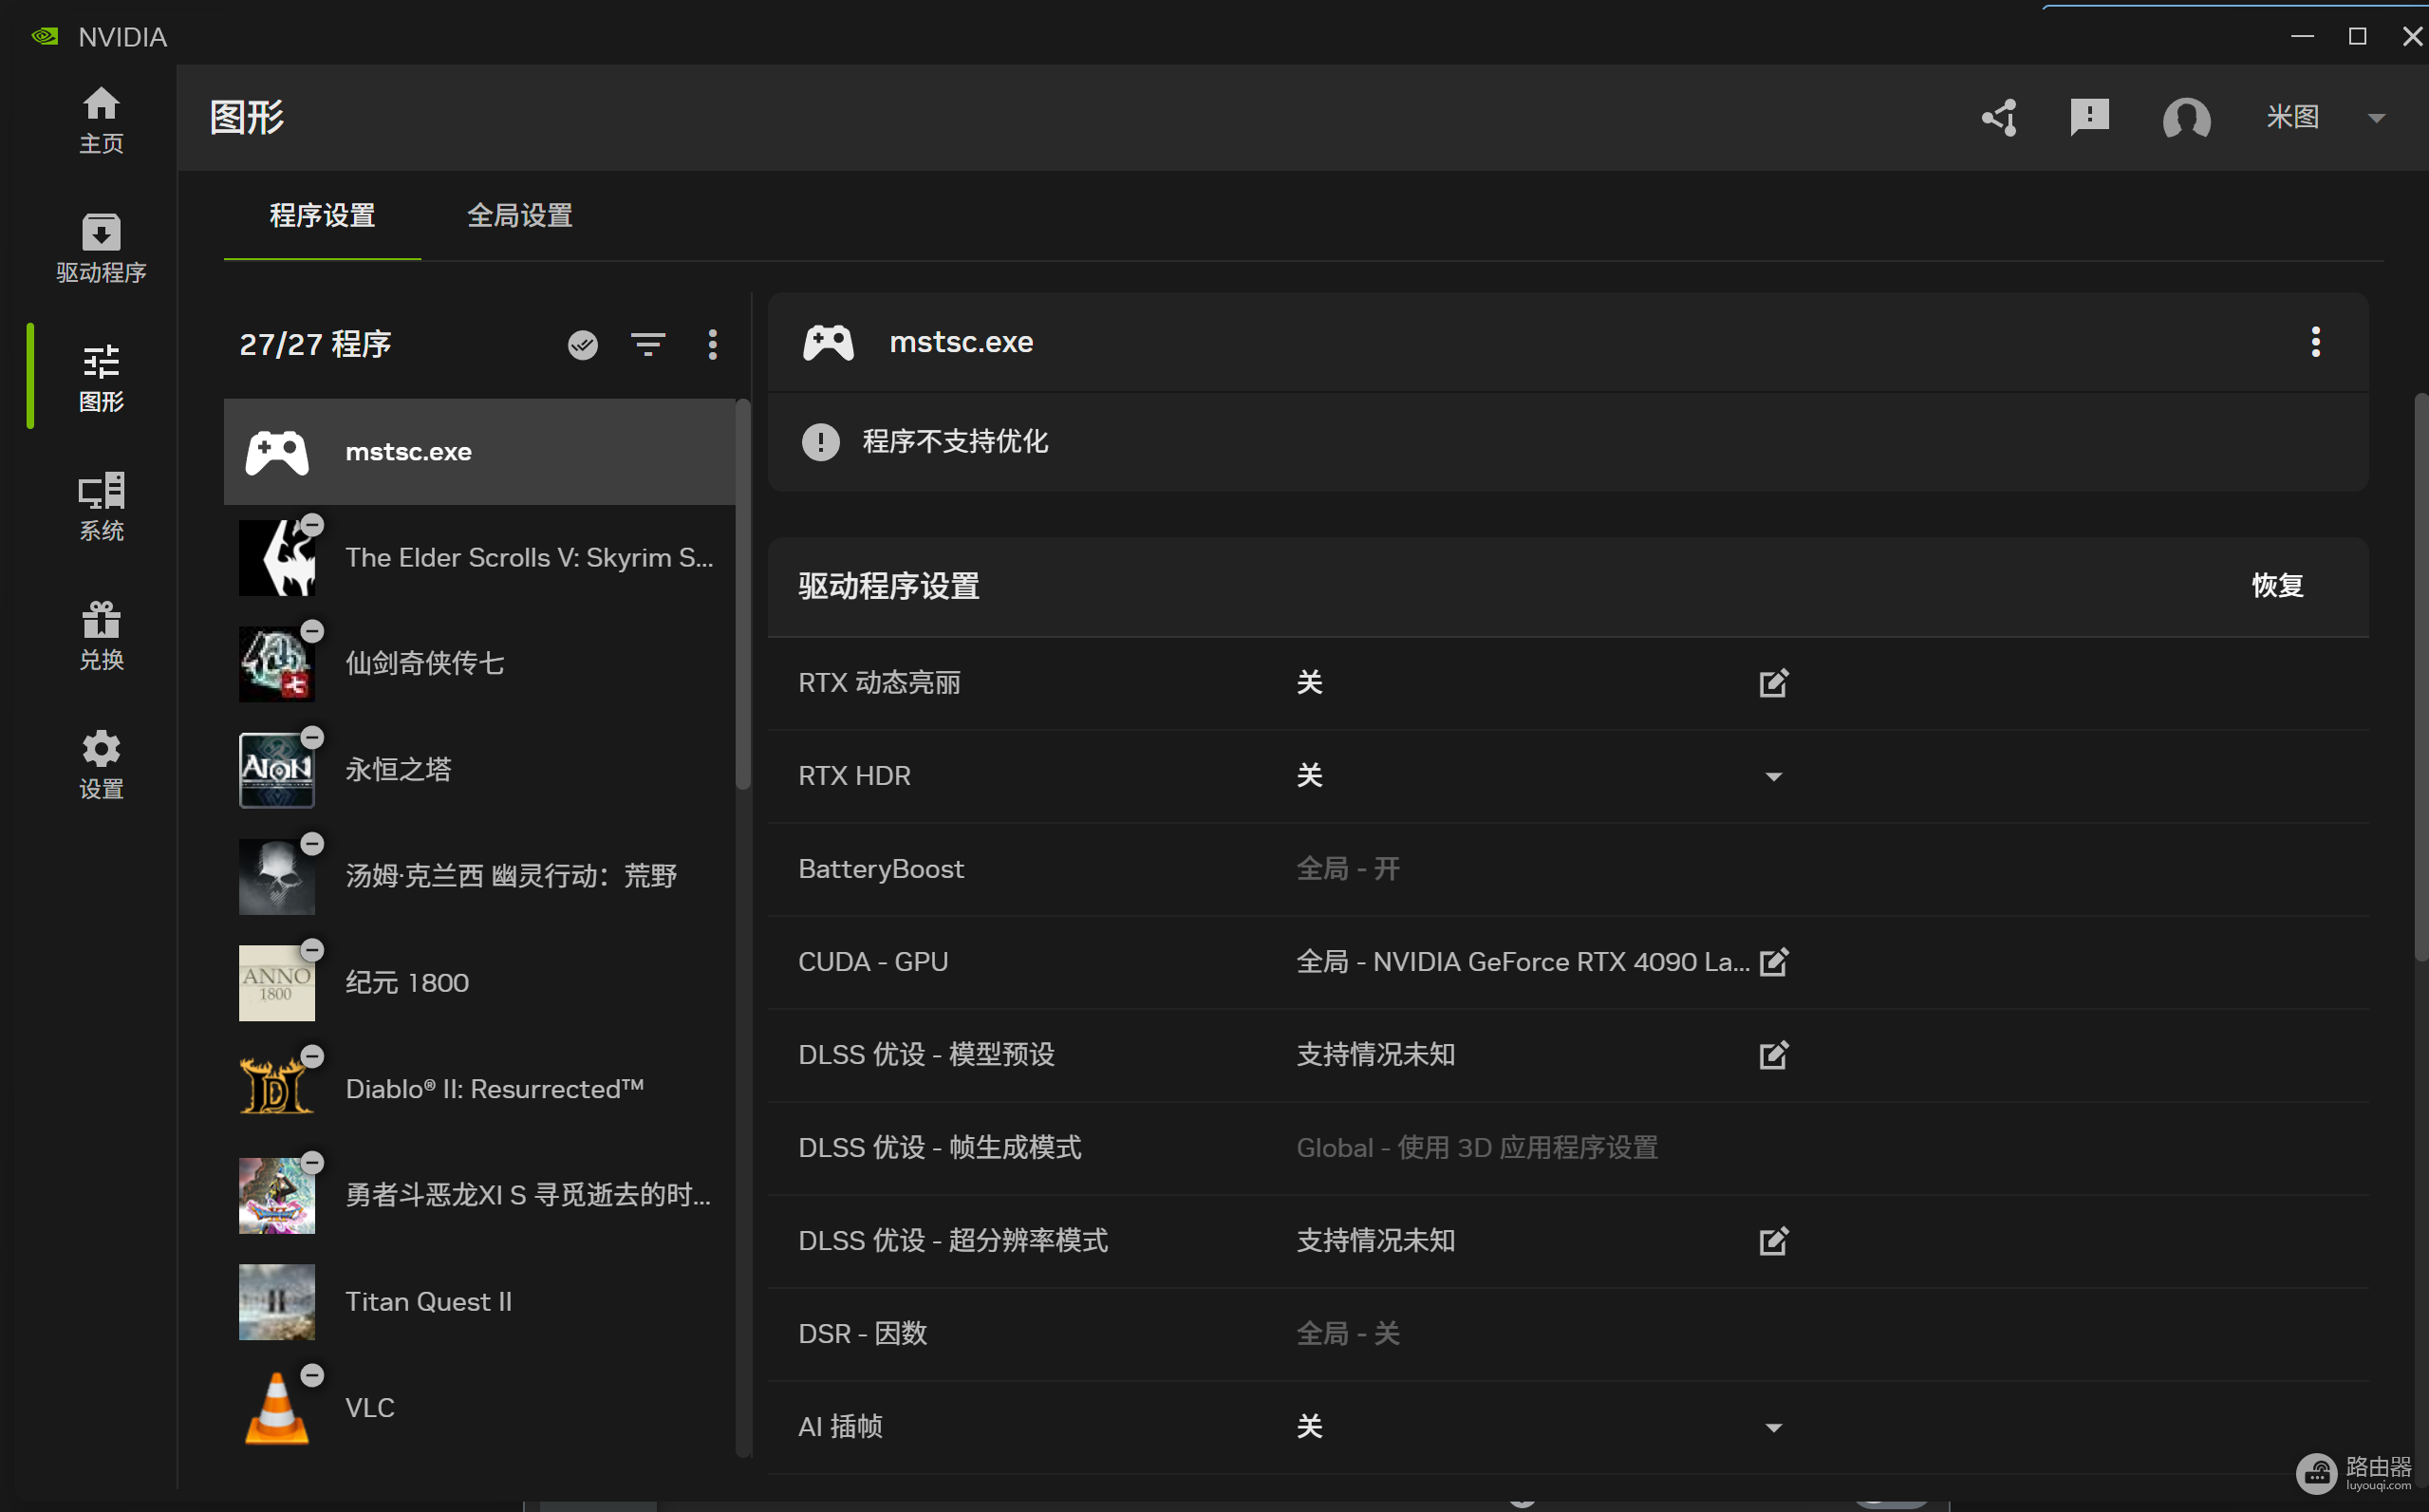Click minus badge on 纪元 1800
This screenshot has width=2429, height=1512.
point(312,950)
